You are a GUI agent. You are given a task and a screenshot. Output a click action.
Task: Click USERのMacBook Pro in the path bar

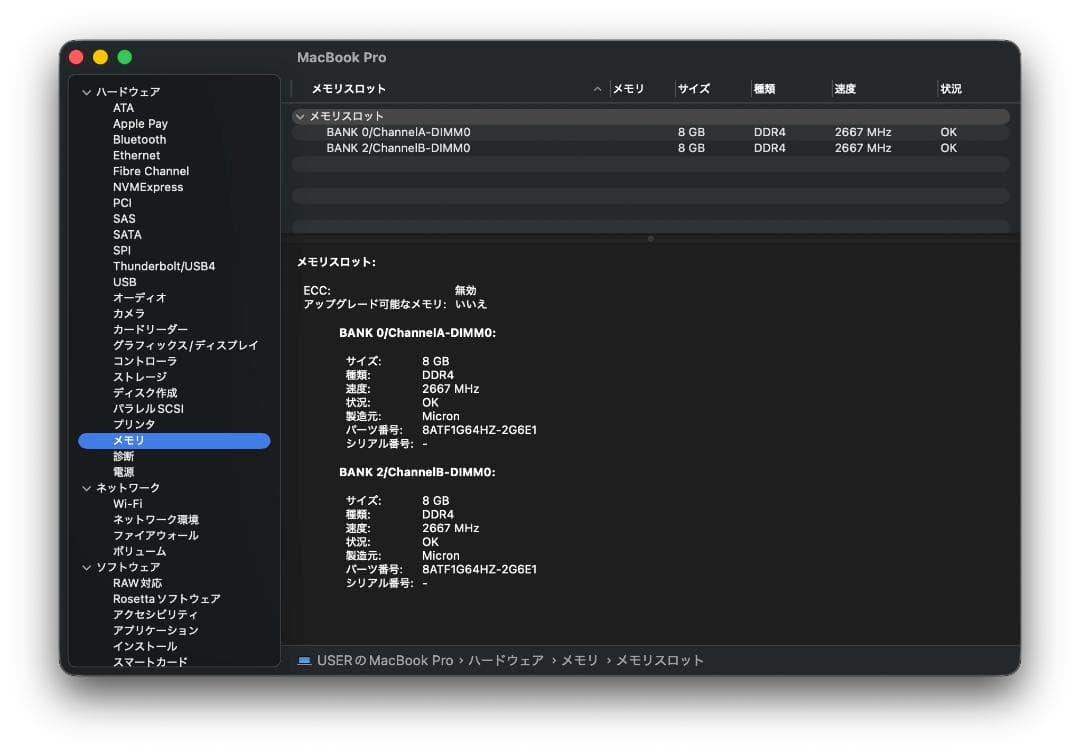(x=385, y=661)
